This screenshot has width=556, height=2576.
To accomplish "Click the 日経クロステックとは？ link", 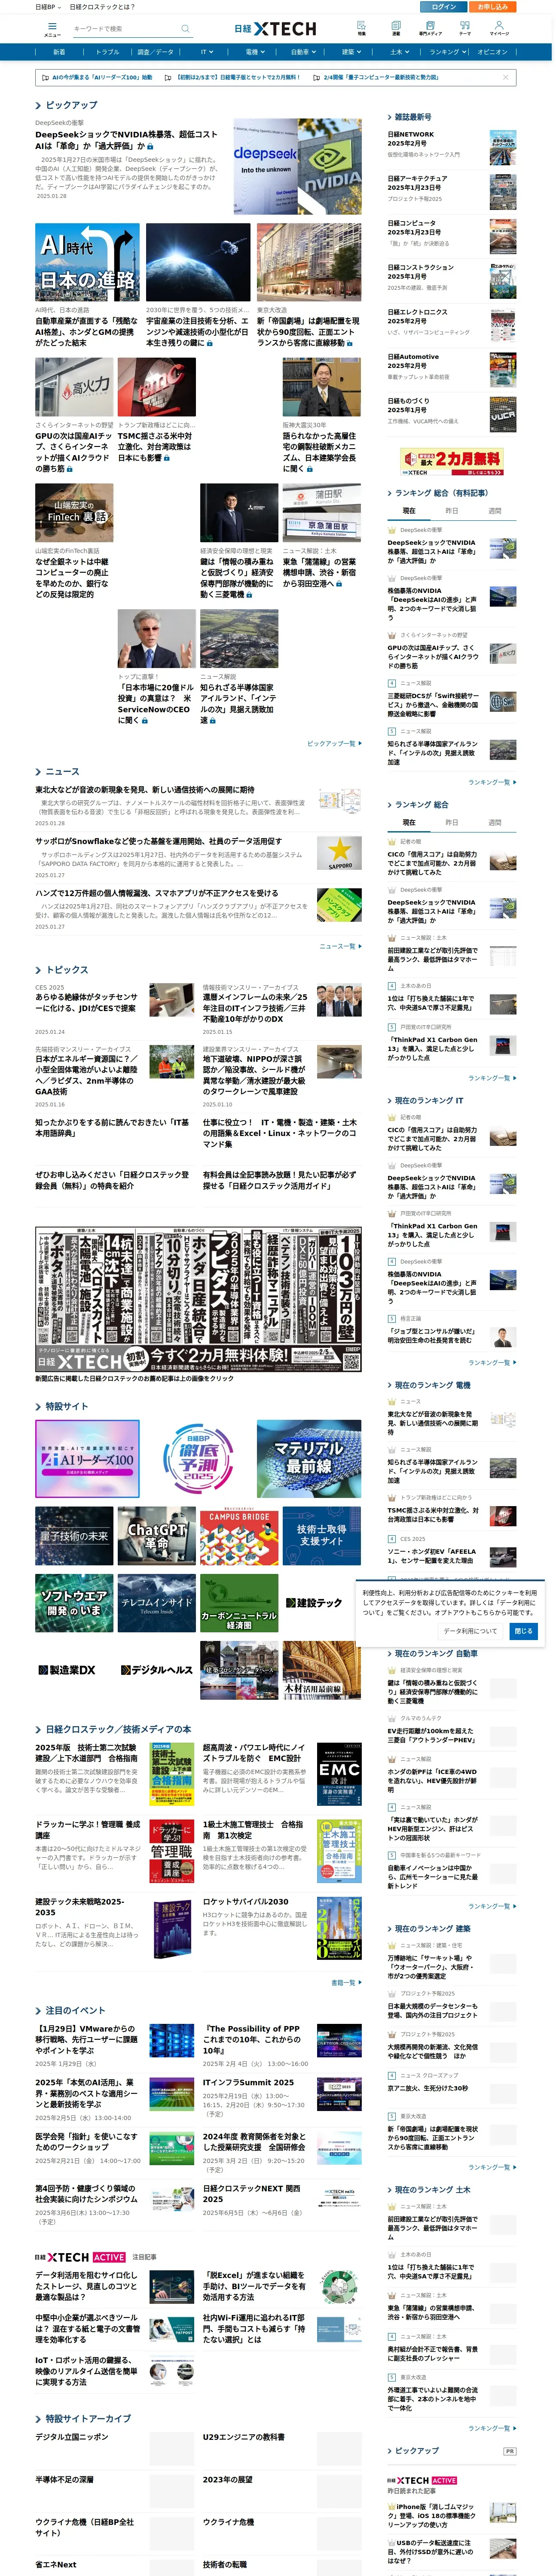I will (102, 6).
